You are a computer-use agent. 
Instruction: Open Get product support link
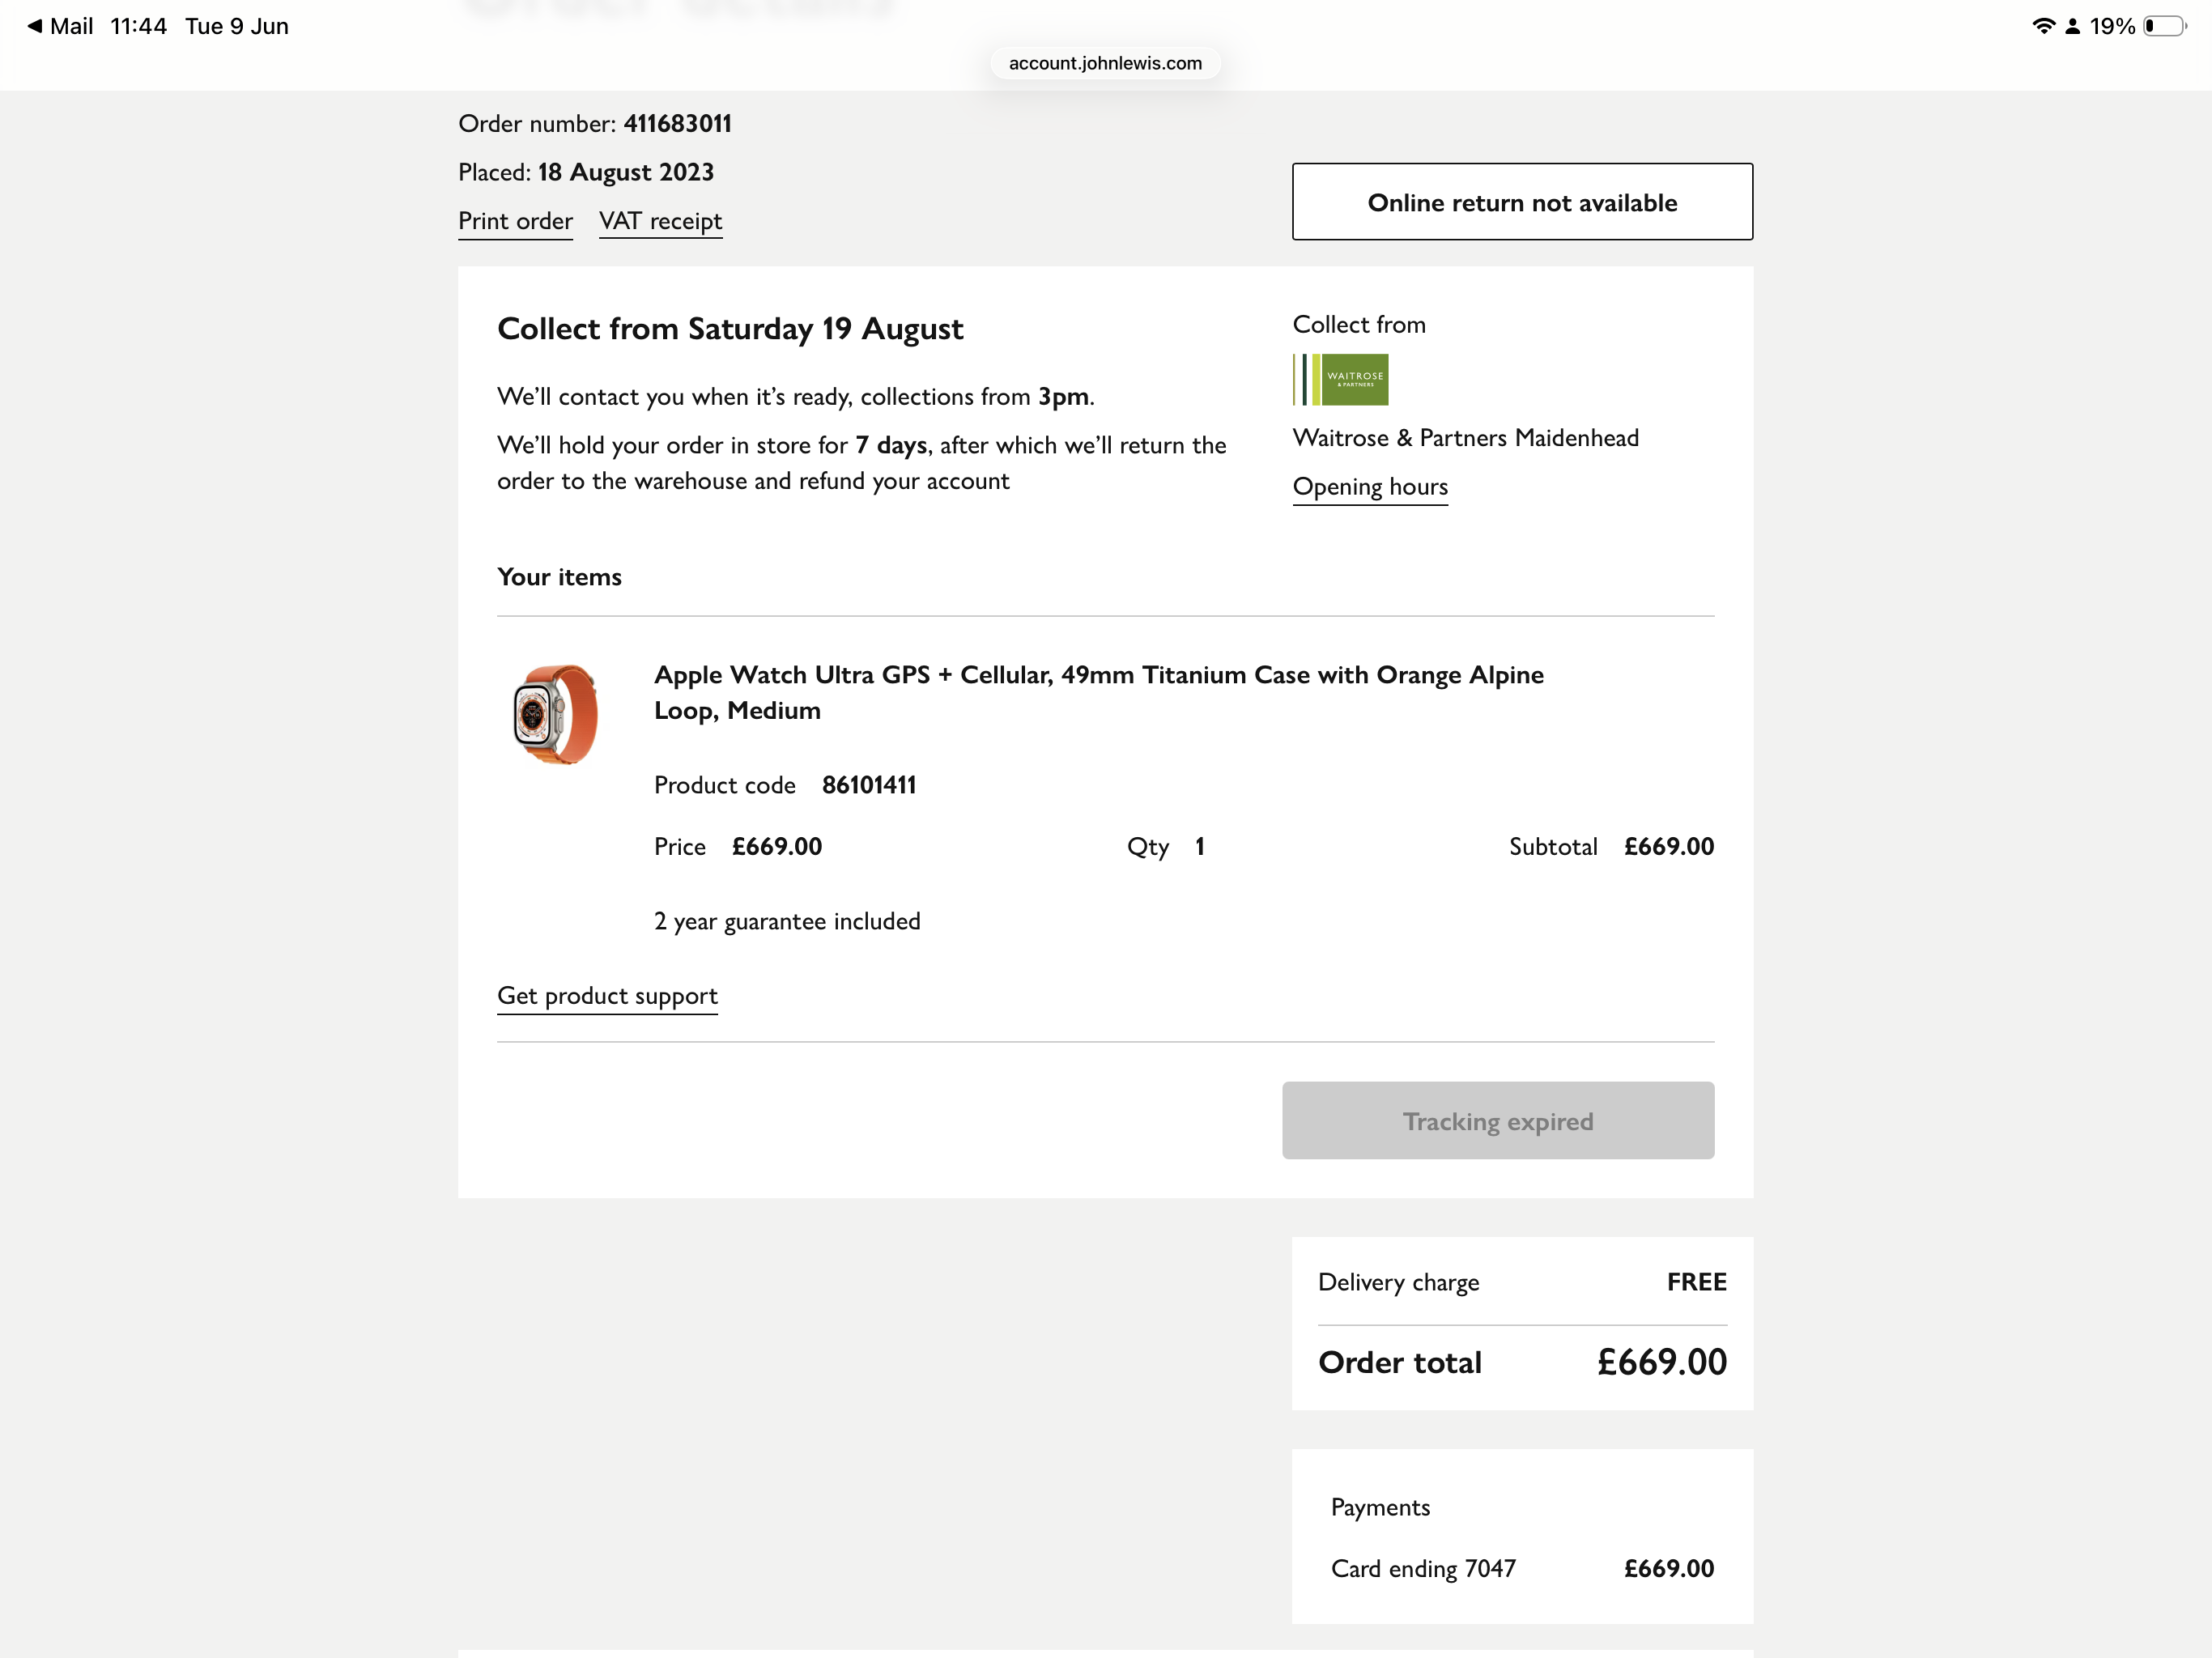607,996
